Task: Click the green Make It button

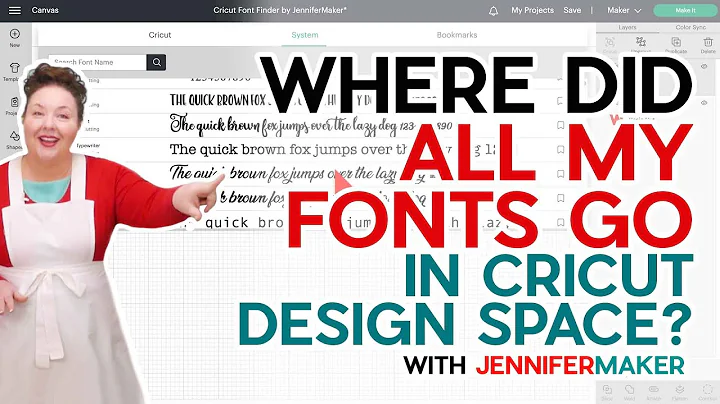Action: (685, 10)
